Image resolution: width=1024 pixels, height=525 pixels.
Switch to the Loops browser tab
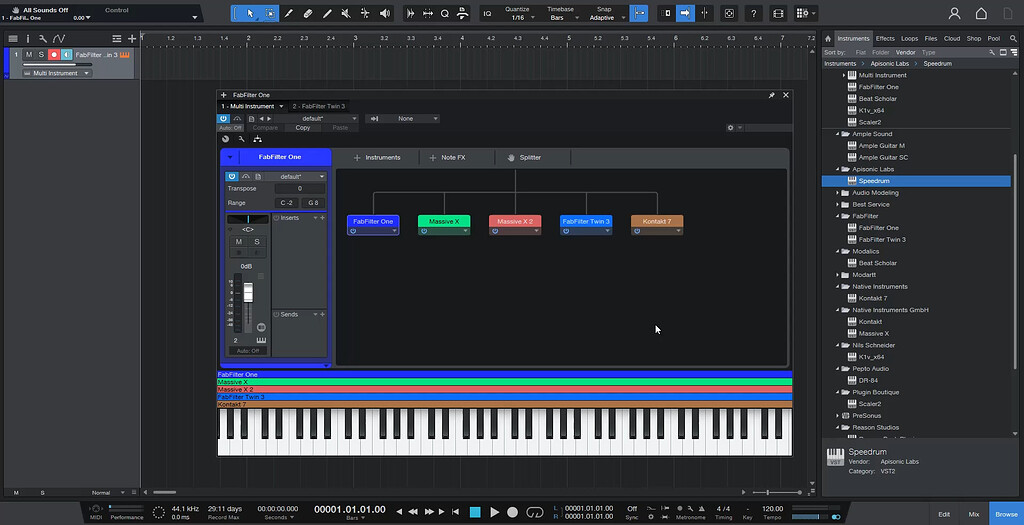click(x=909, y=39)
